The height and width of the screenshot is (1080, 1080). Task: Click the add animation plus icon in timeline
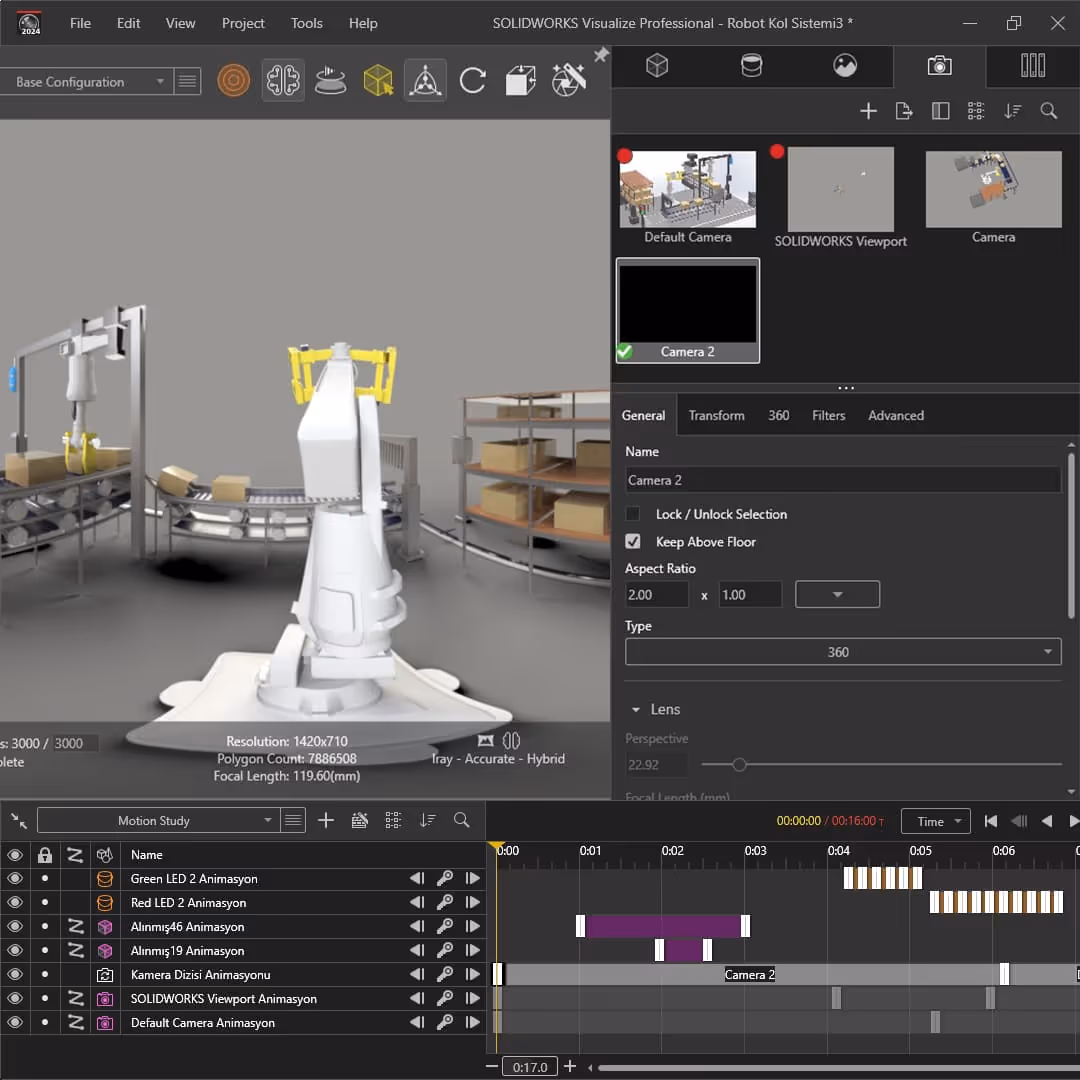tap(326, 820)
